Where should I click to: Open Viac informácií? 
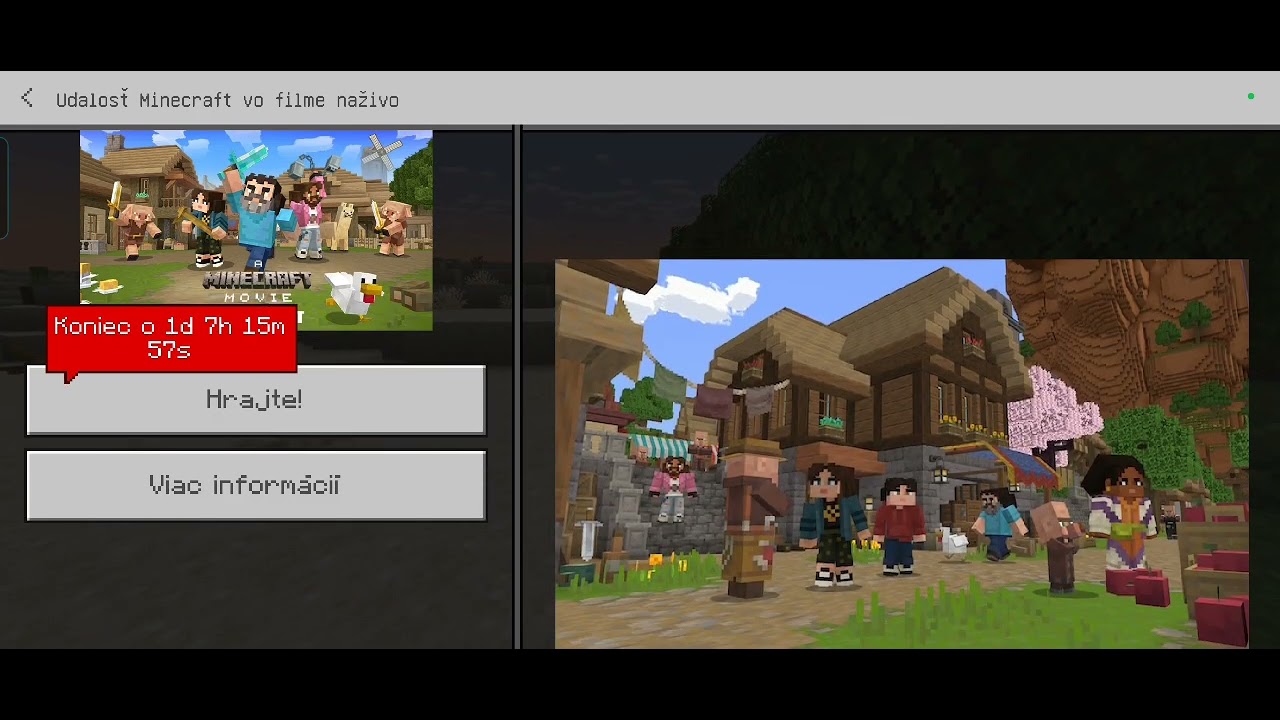[256, 486]
